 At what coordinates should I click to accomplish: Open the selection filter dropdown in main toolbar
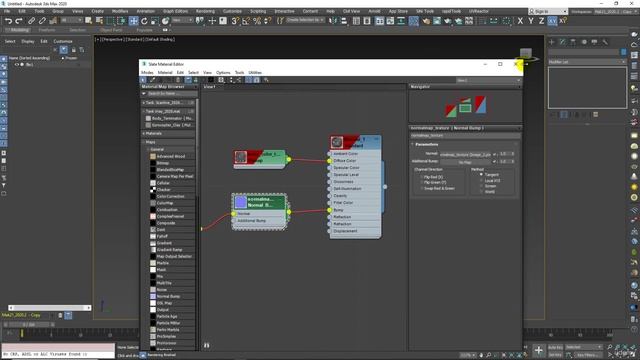coord(71,20)
